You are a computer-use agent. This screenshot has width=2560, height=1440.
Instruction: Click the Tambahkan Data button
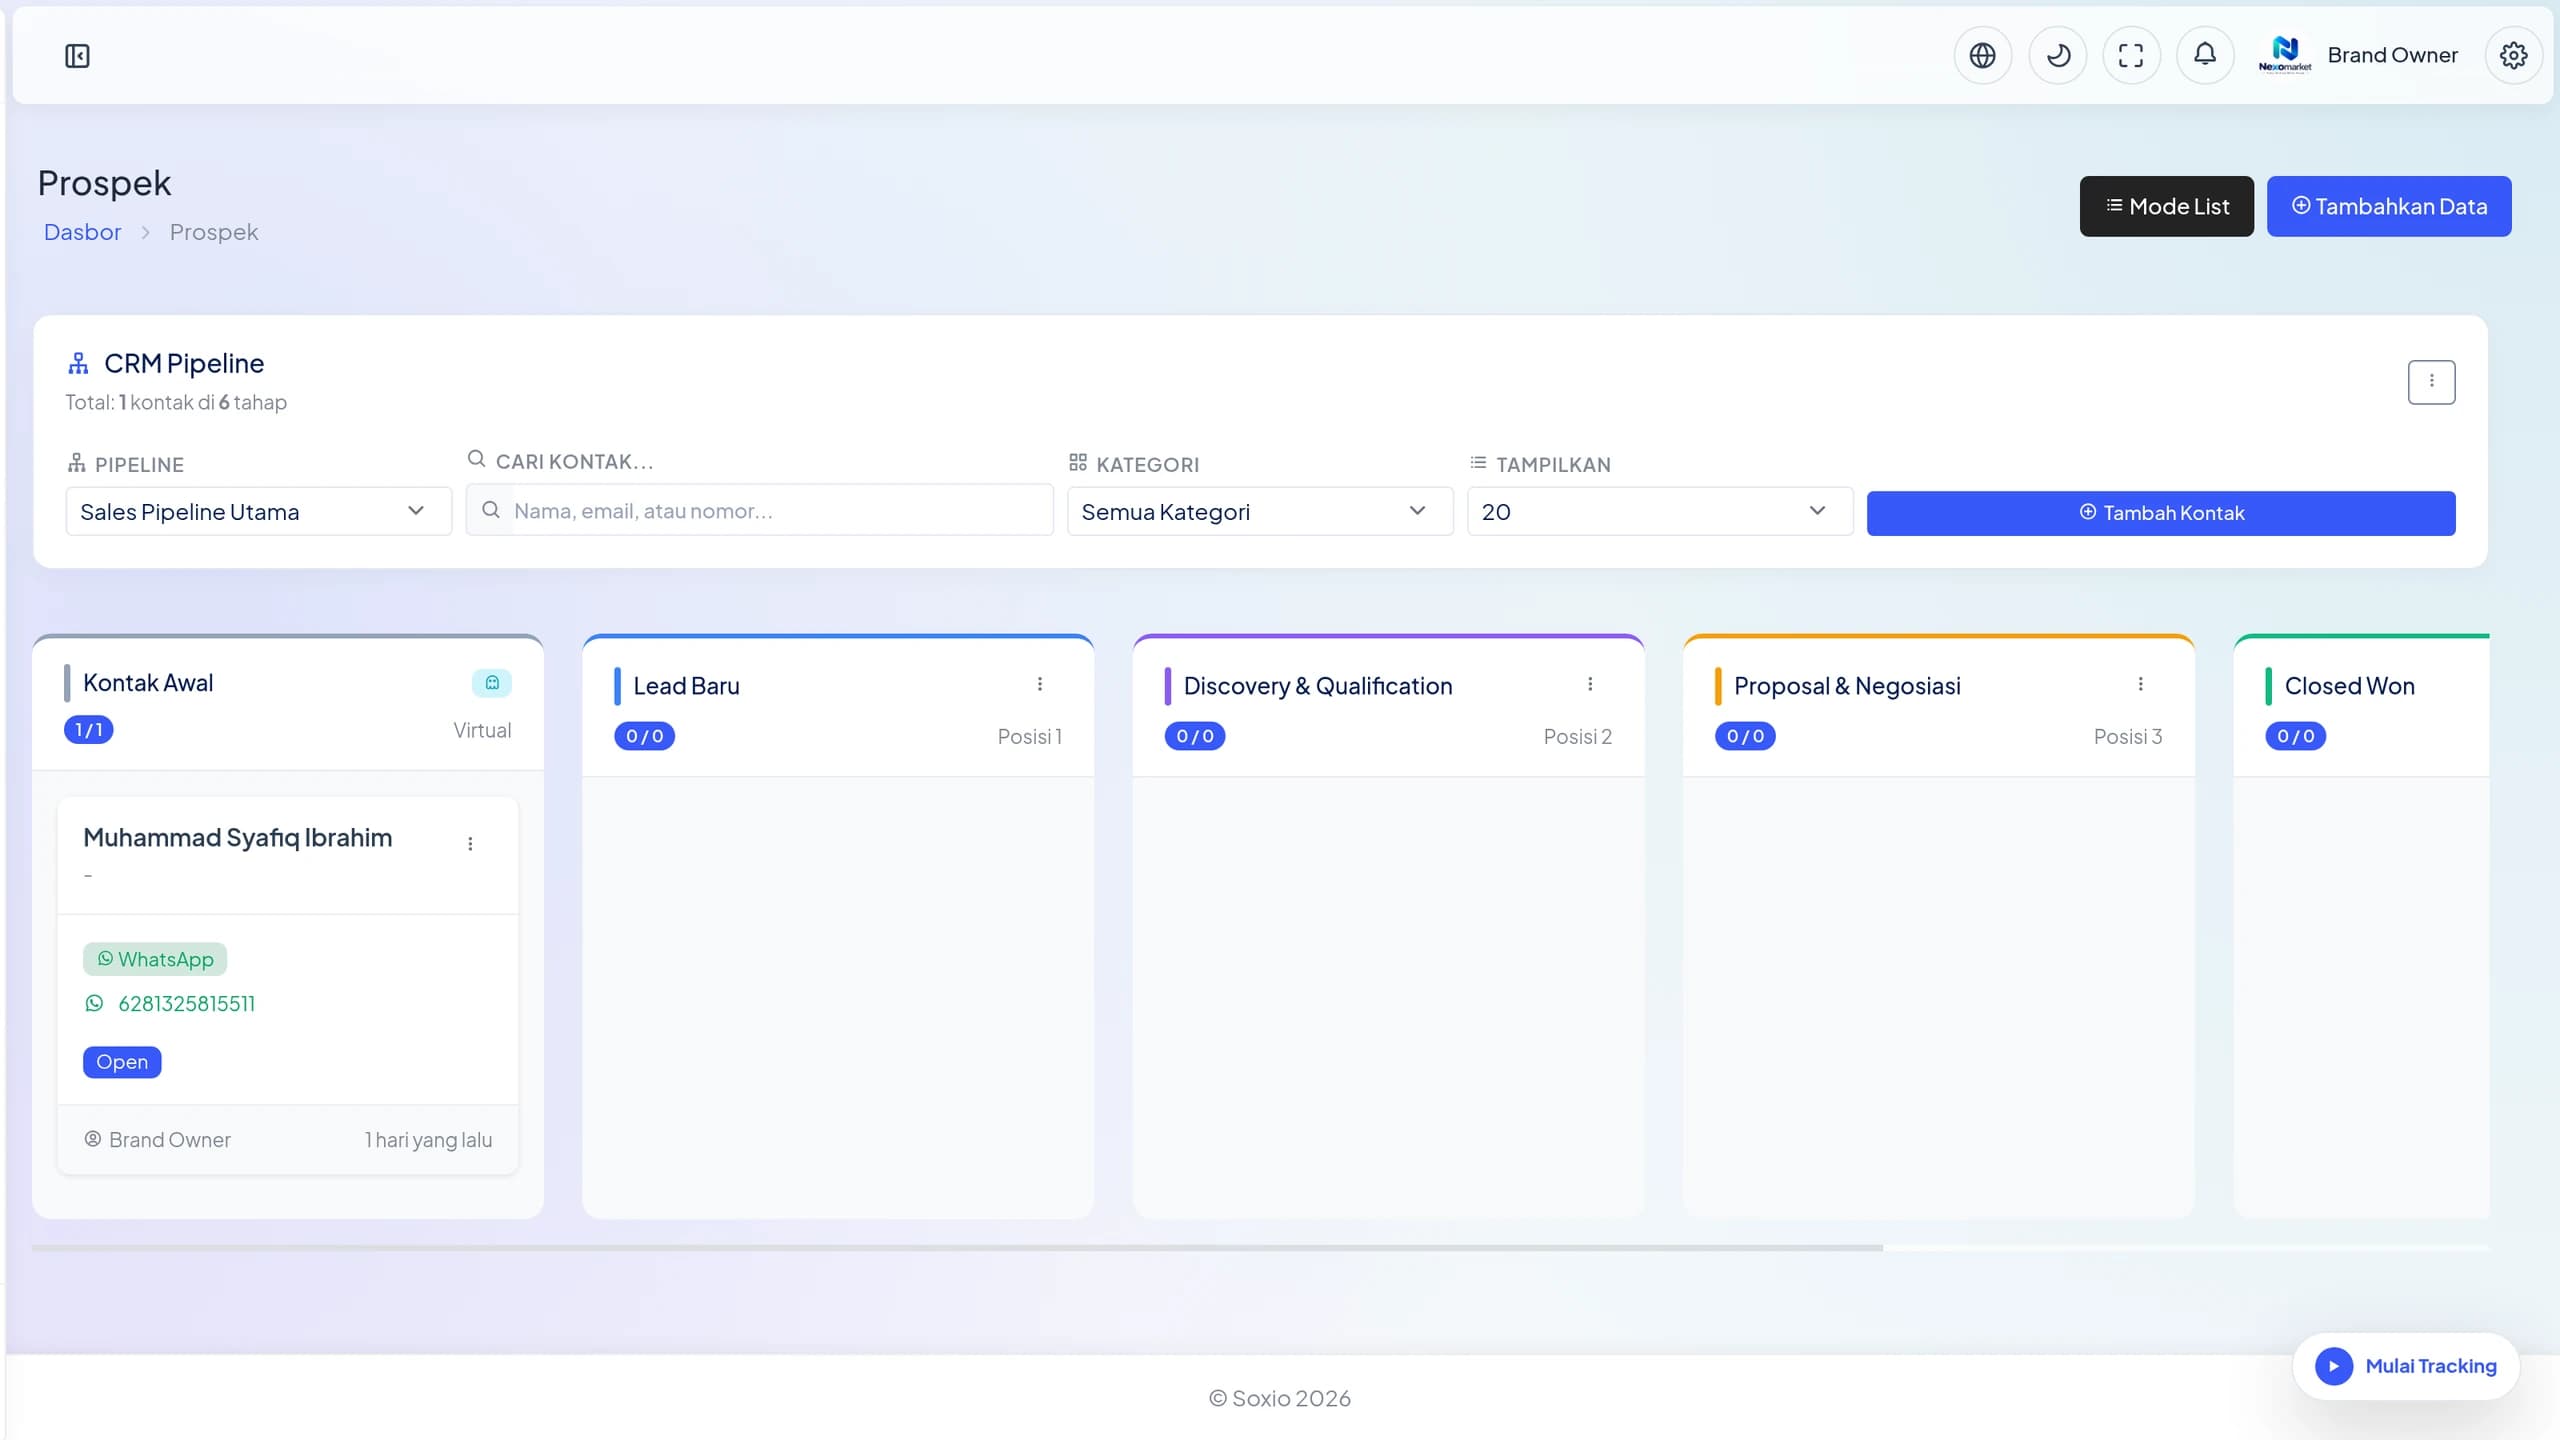pos(2388,206)
